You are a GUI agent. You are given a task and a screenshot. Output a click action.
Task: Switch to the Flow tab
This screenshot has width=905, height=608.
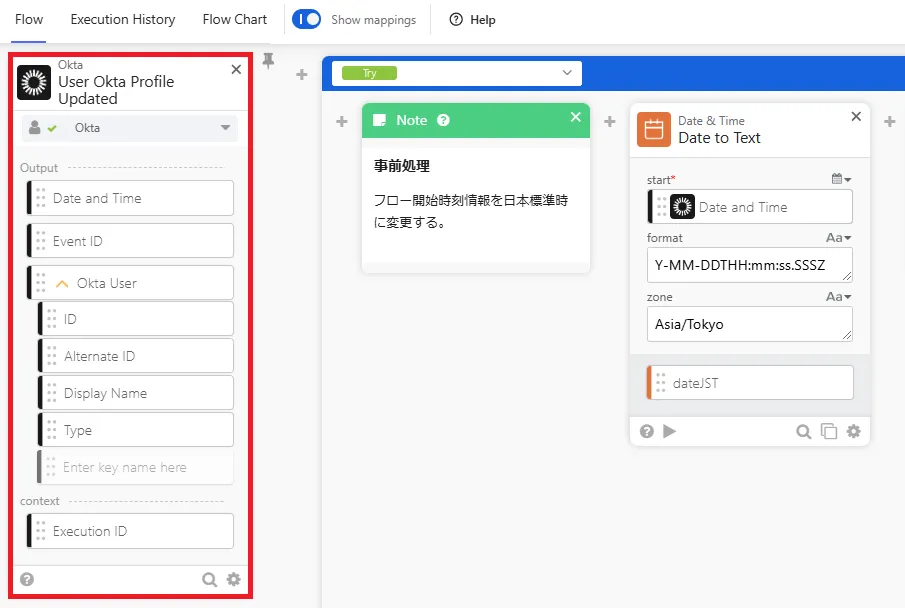(x=29, y=20)
